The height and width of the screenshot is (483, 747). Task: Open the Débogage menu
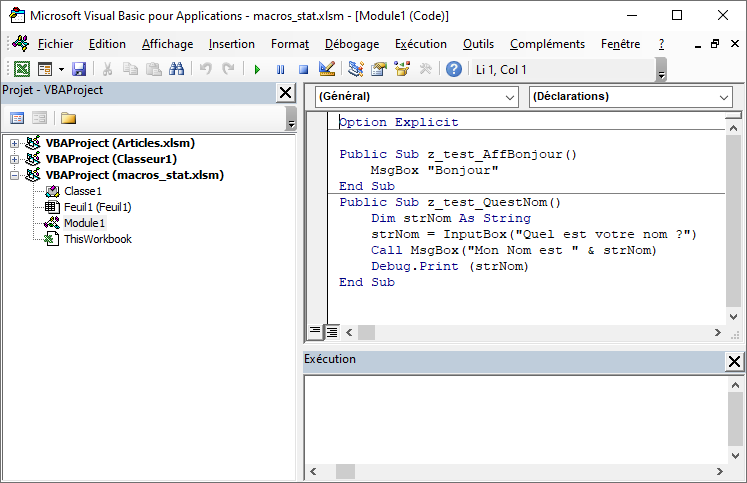[x=352, y=44]
